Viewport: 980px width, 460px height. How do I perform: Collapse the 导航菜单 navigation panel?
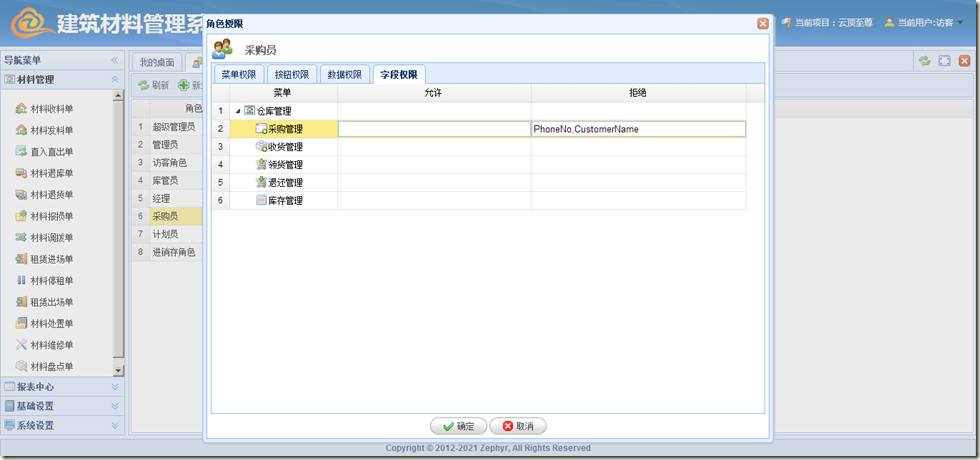[115, 60]
